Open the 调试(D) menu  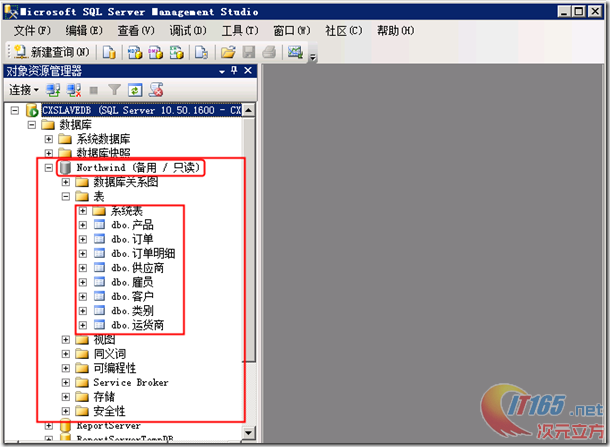click(x=188, y=30)
